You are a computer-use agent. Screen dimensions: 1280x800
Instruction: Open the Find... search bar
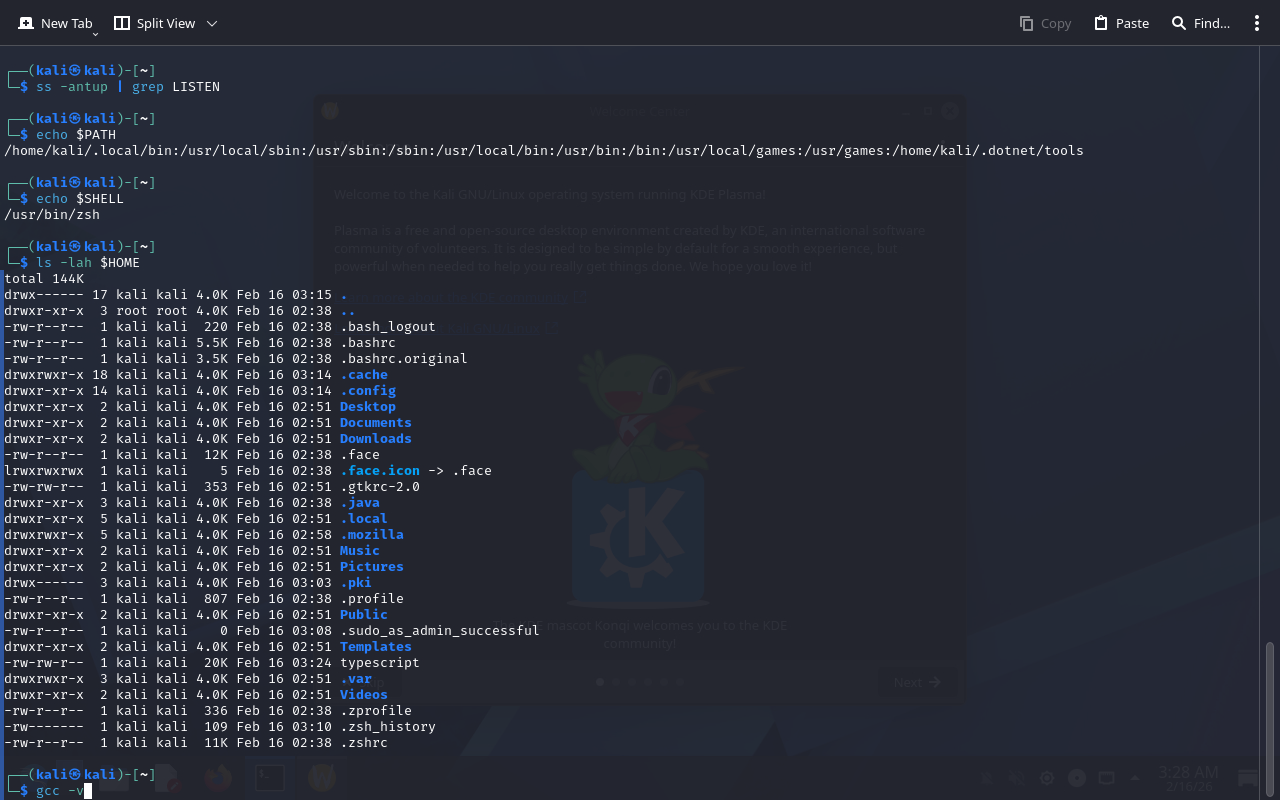(1200, 23)
